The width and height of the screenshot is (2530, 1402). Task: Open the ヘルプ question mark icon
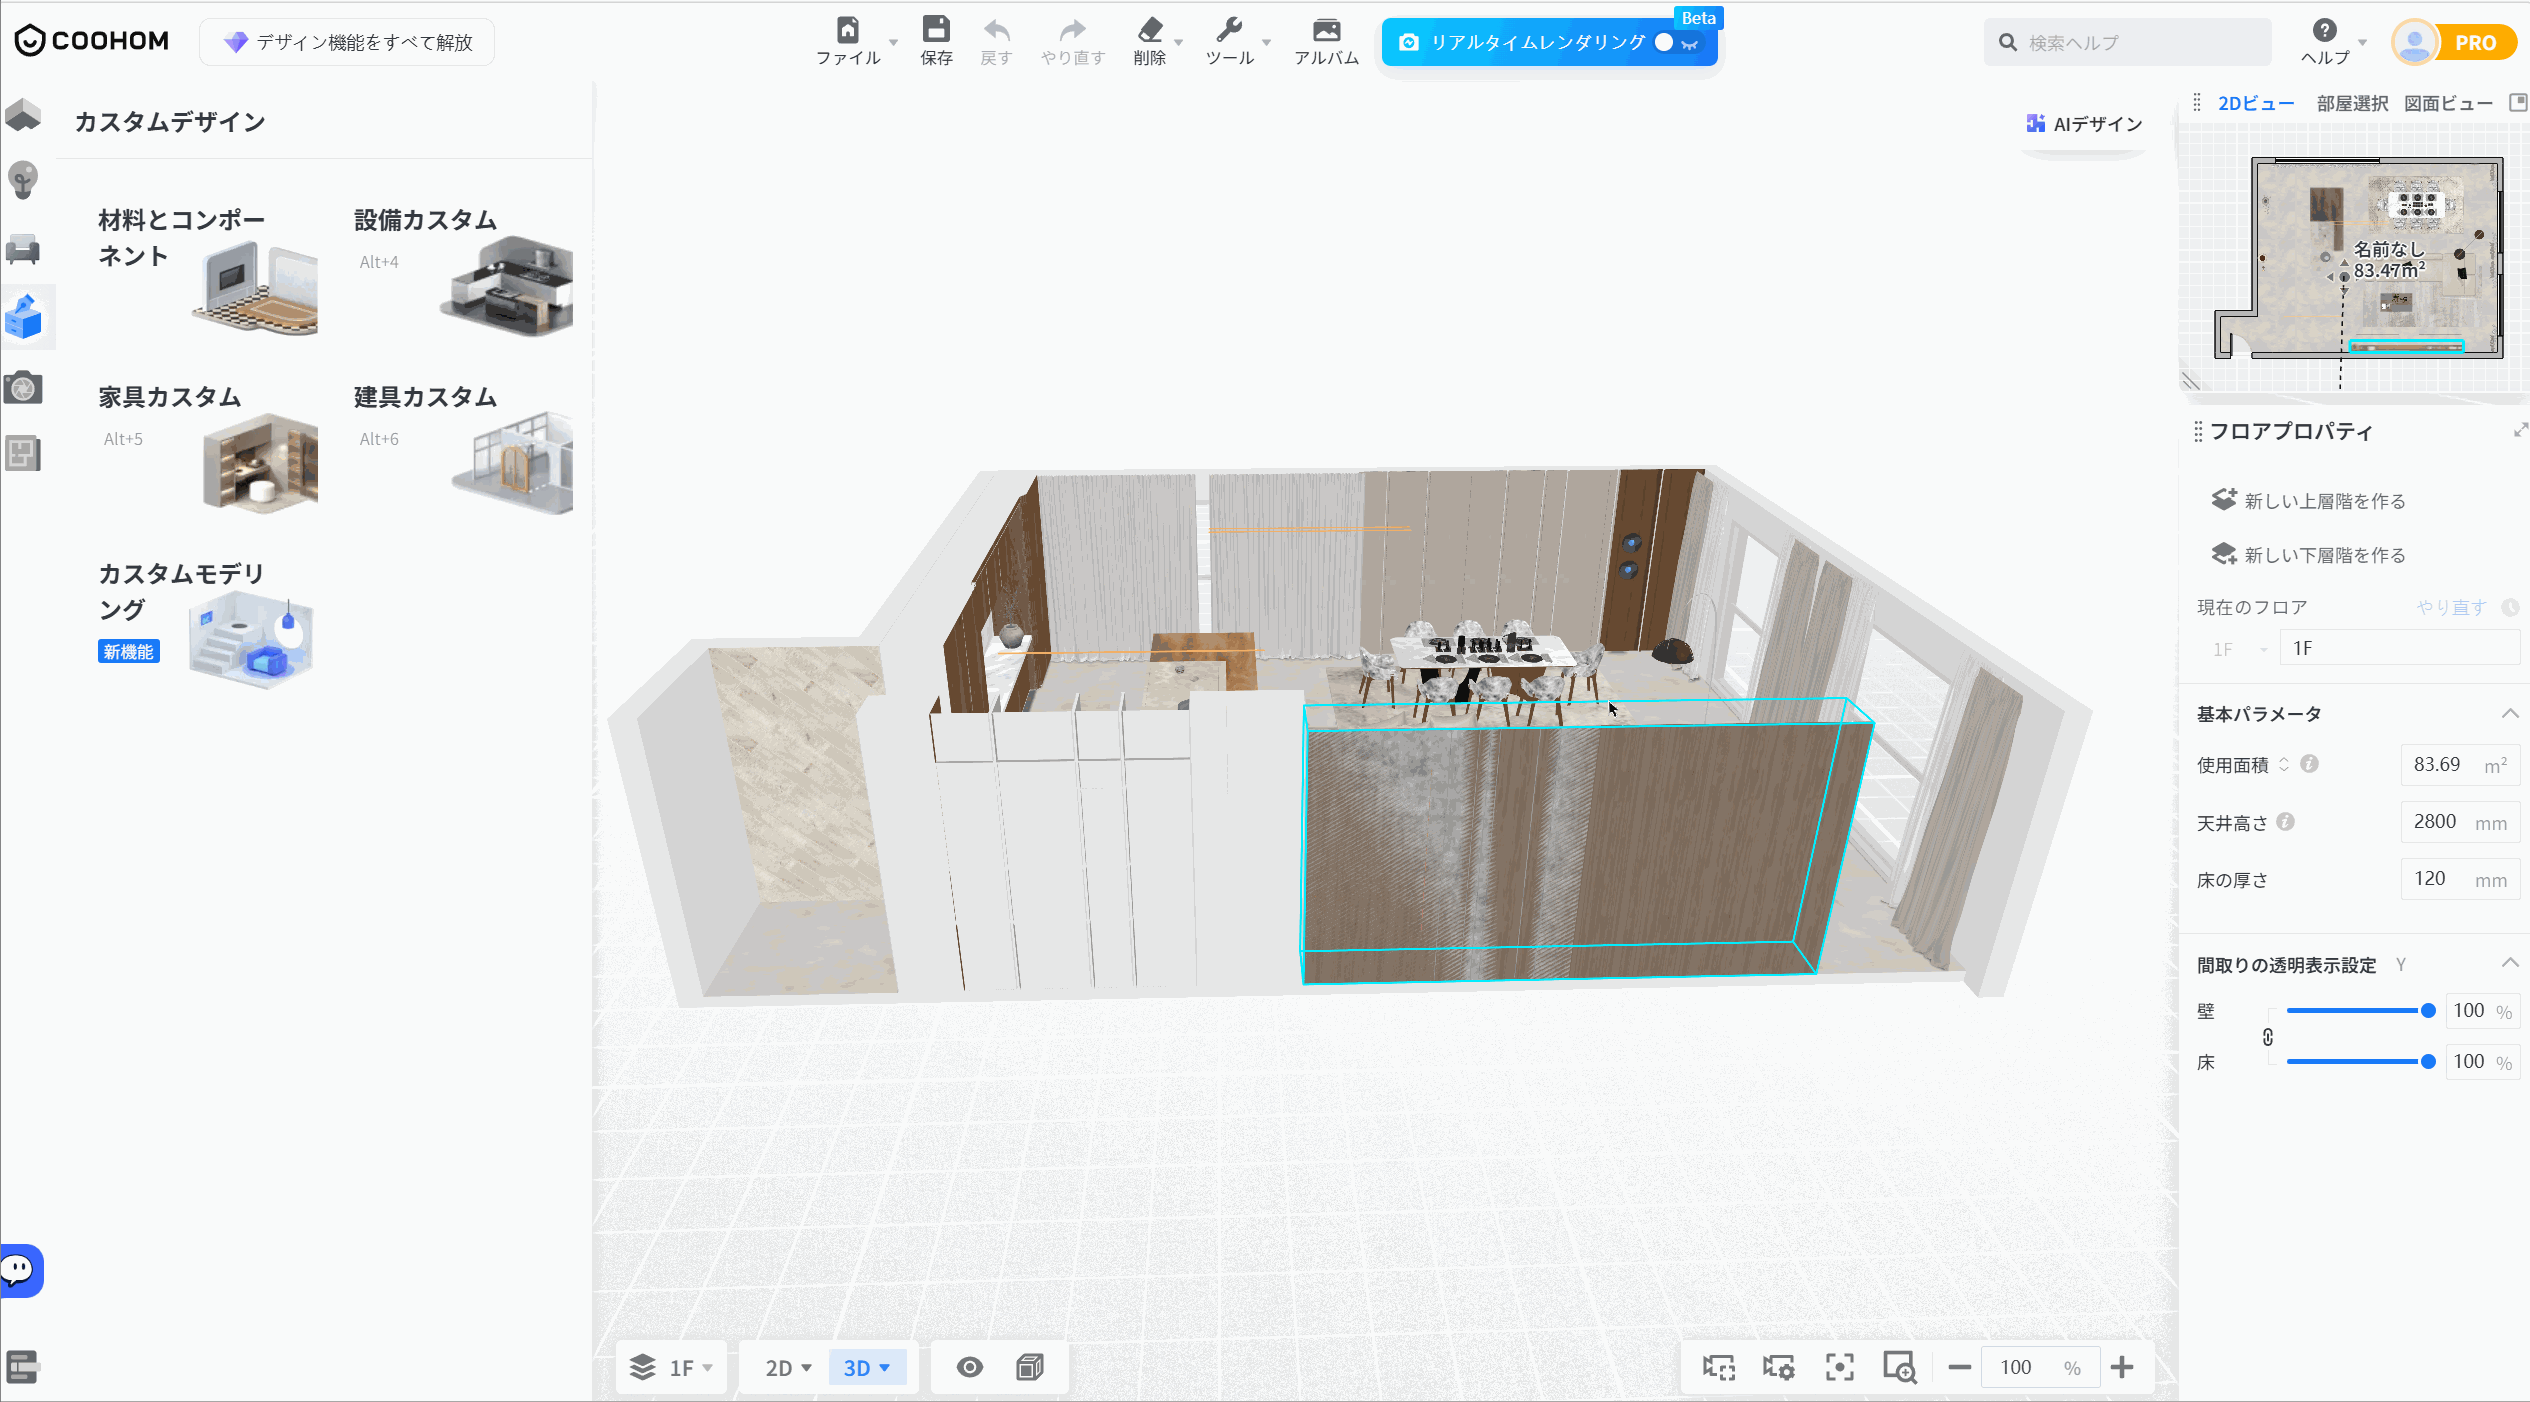coord(2325,30)
